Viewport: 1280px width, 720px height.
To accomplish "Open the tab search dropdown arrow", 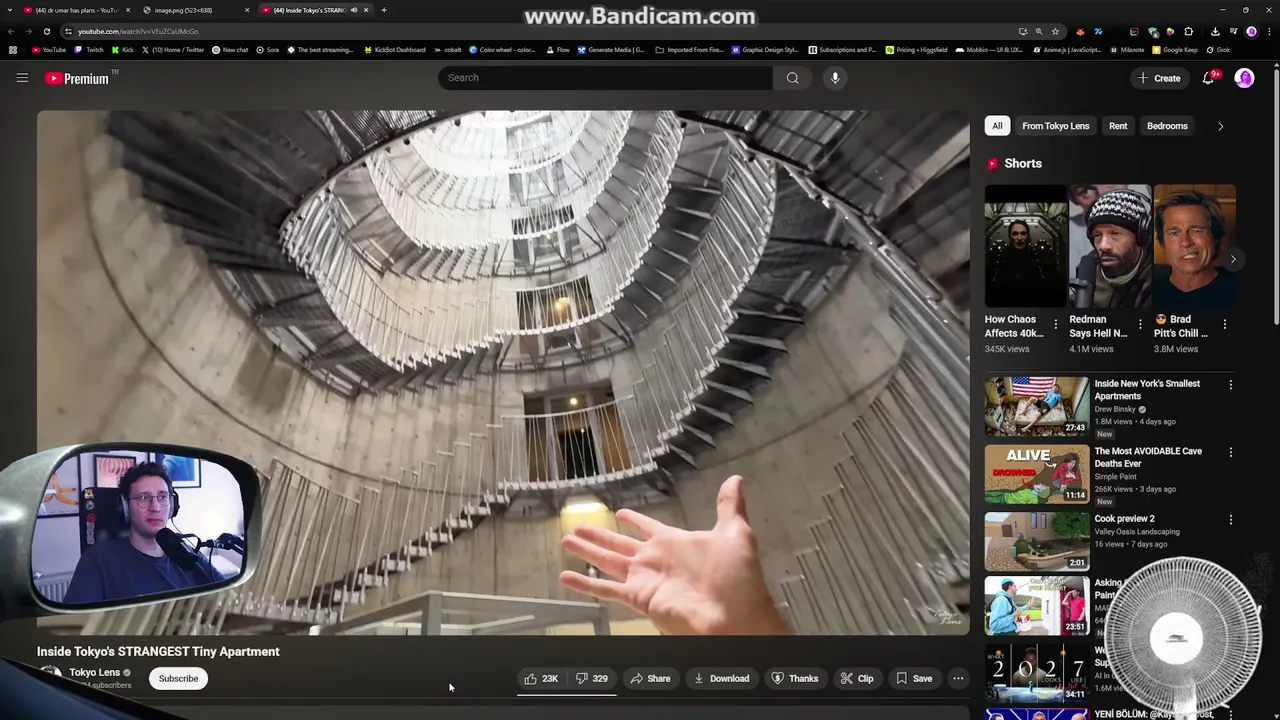I will [x=10, y=10].
